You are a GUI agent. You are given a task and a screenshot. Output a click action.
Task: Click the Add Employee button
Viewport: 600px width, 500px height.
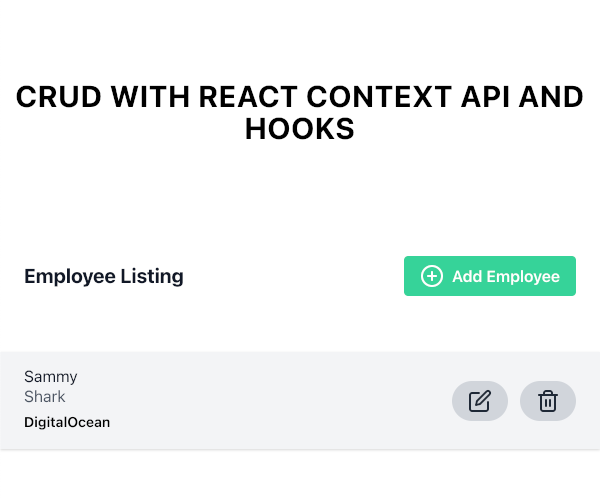tap(490, 276)
